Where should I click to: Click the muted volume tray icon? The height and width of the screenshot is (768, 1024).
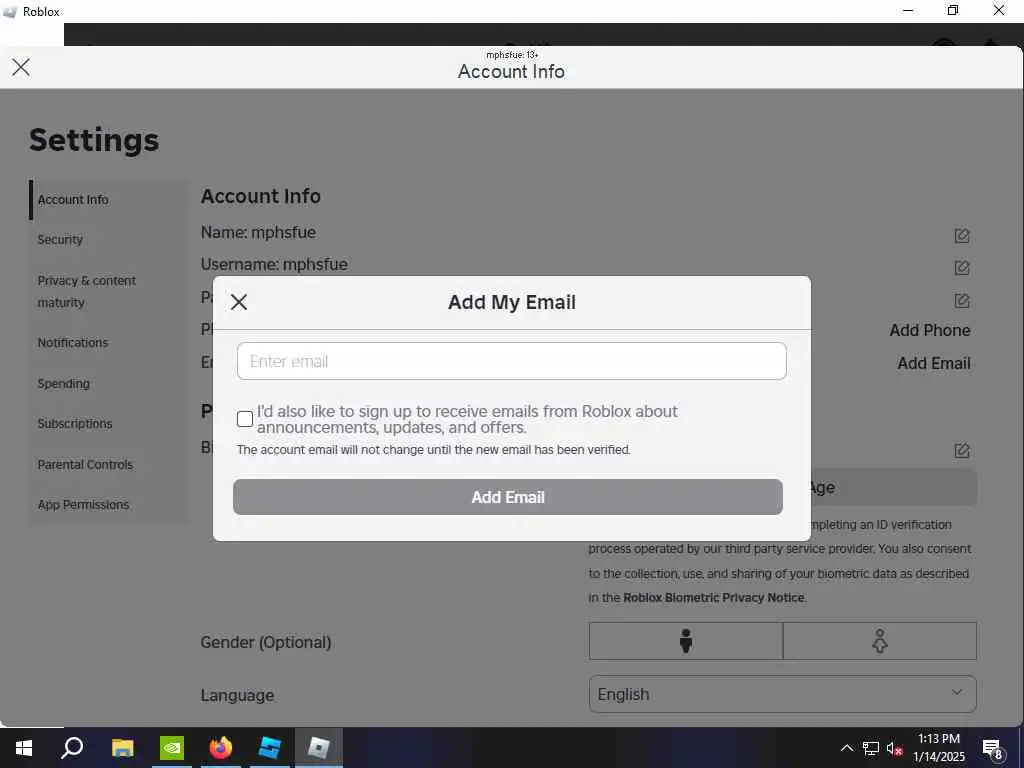(894, 748)
